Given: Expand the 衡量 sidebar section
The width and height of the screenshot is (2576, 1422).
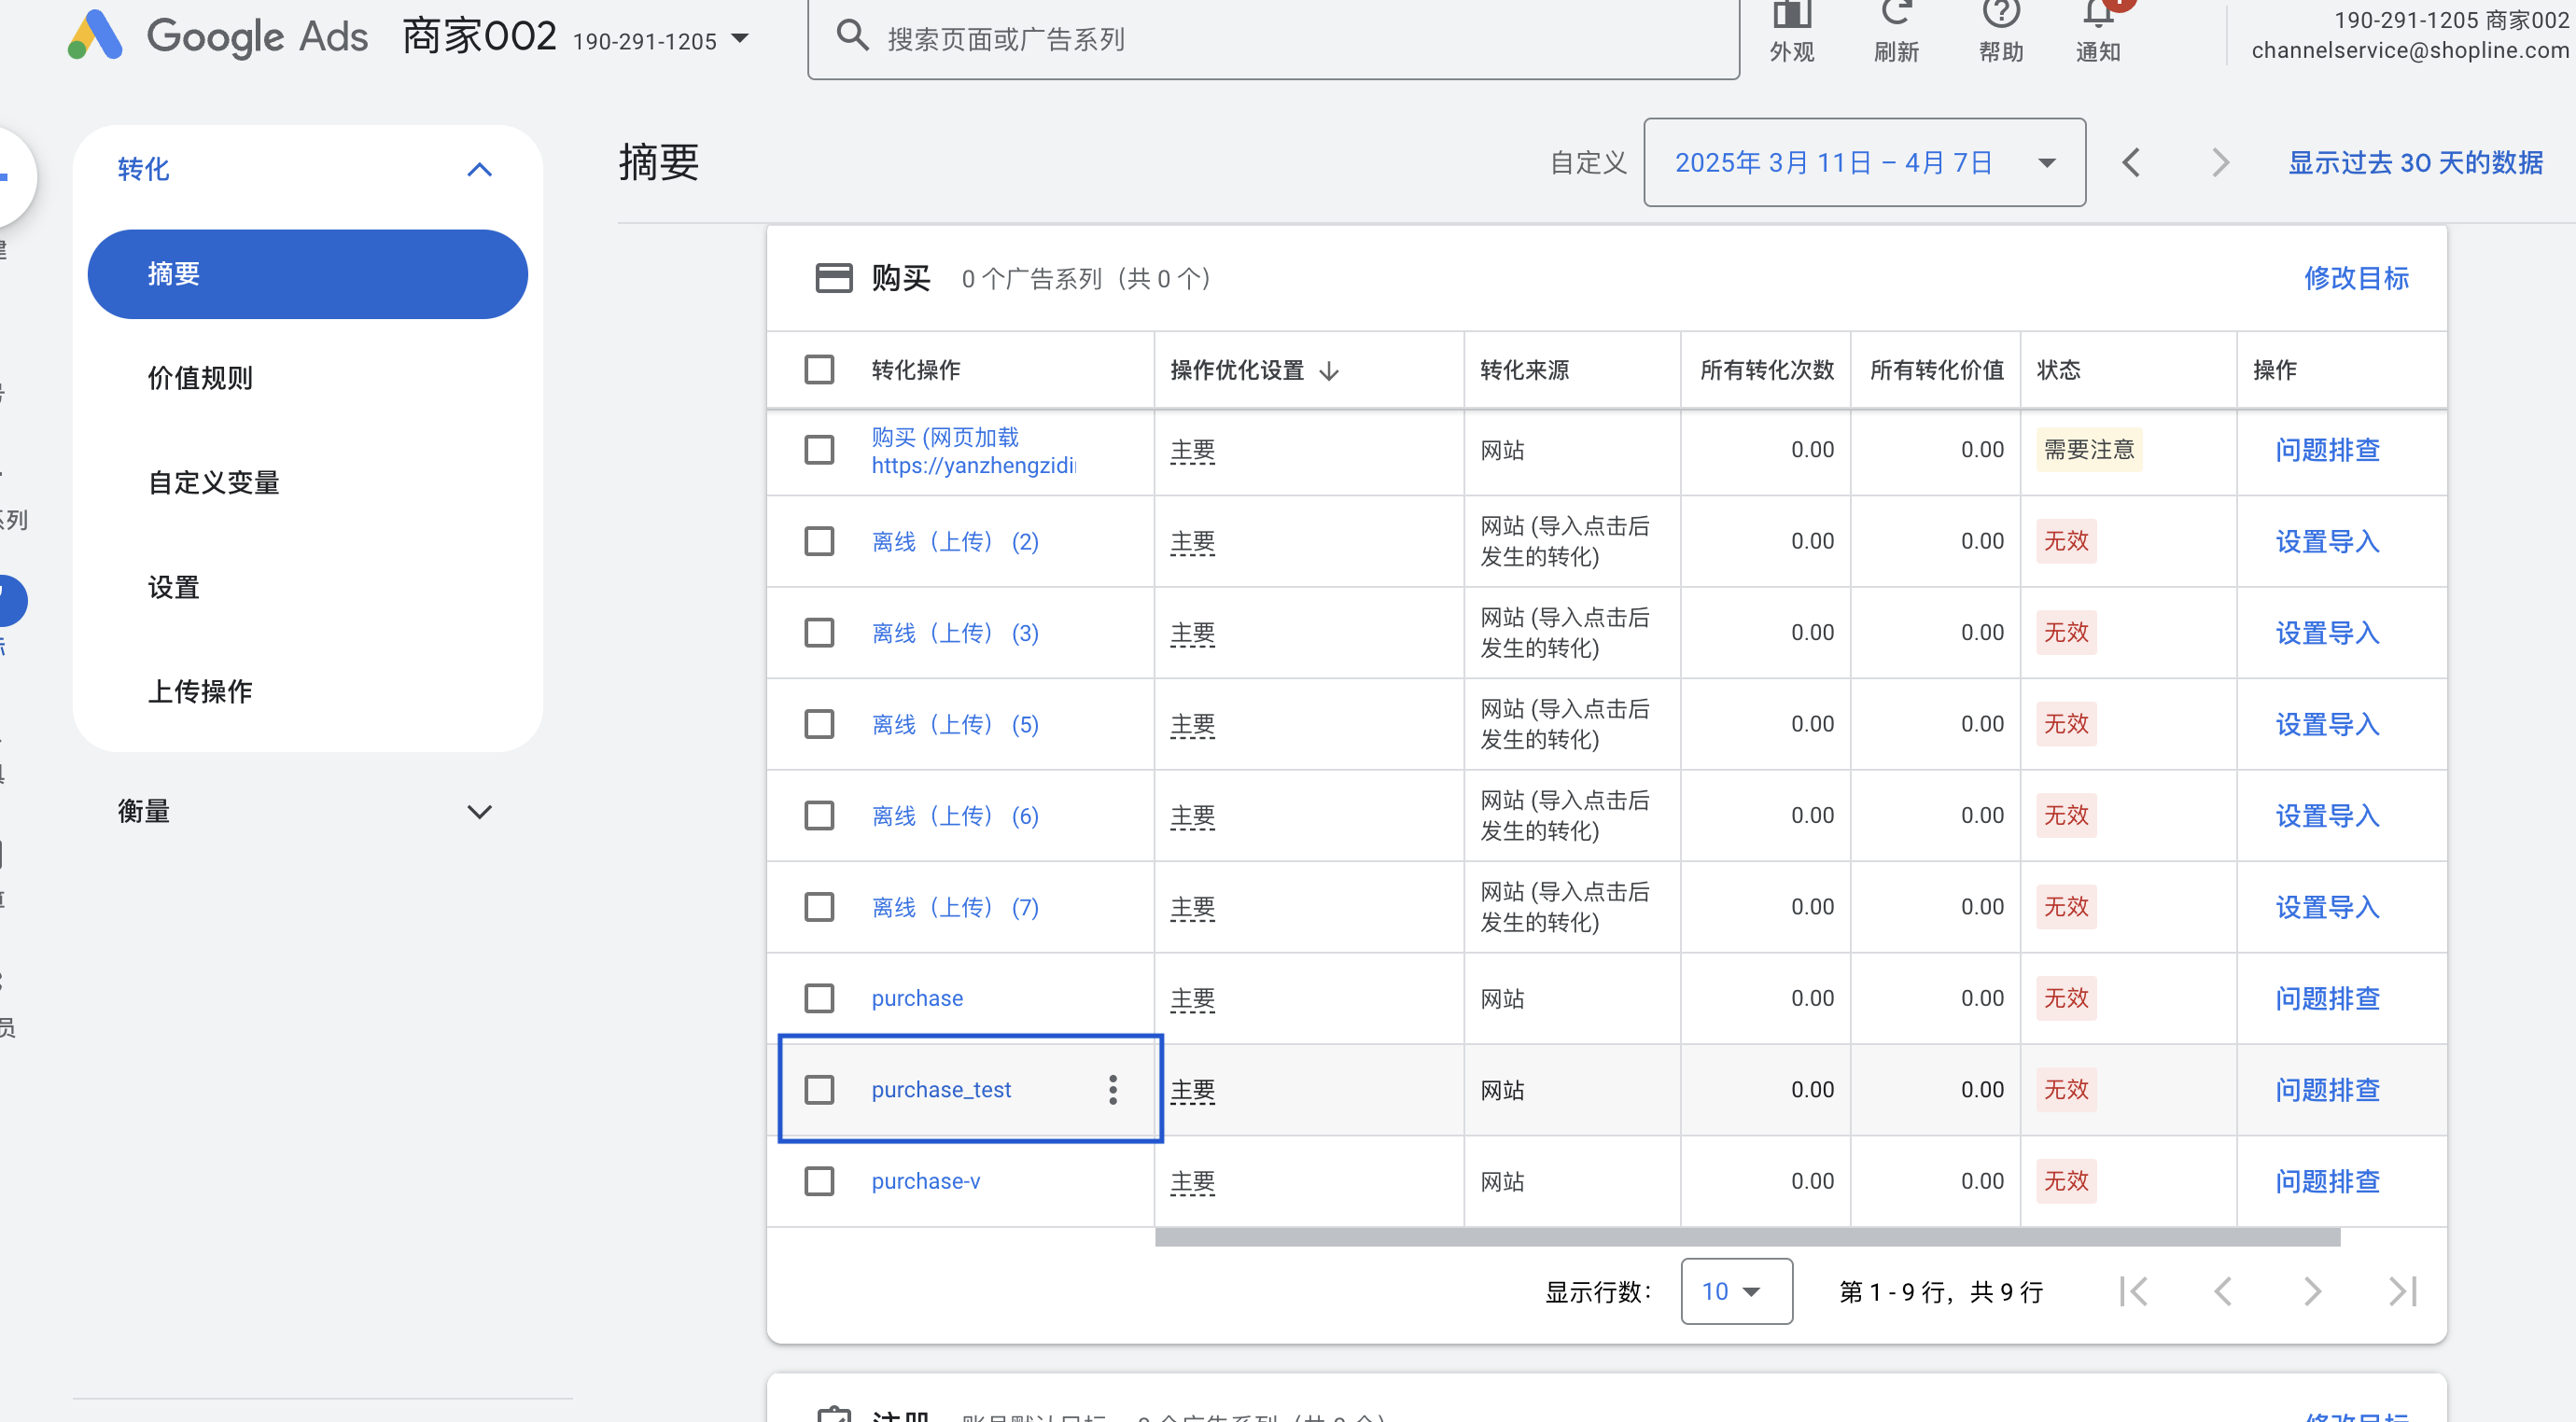Looking at the screenshot, I should click(479, 811).
